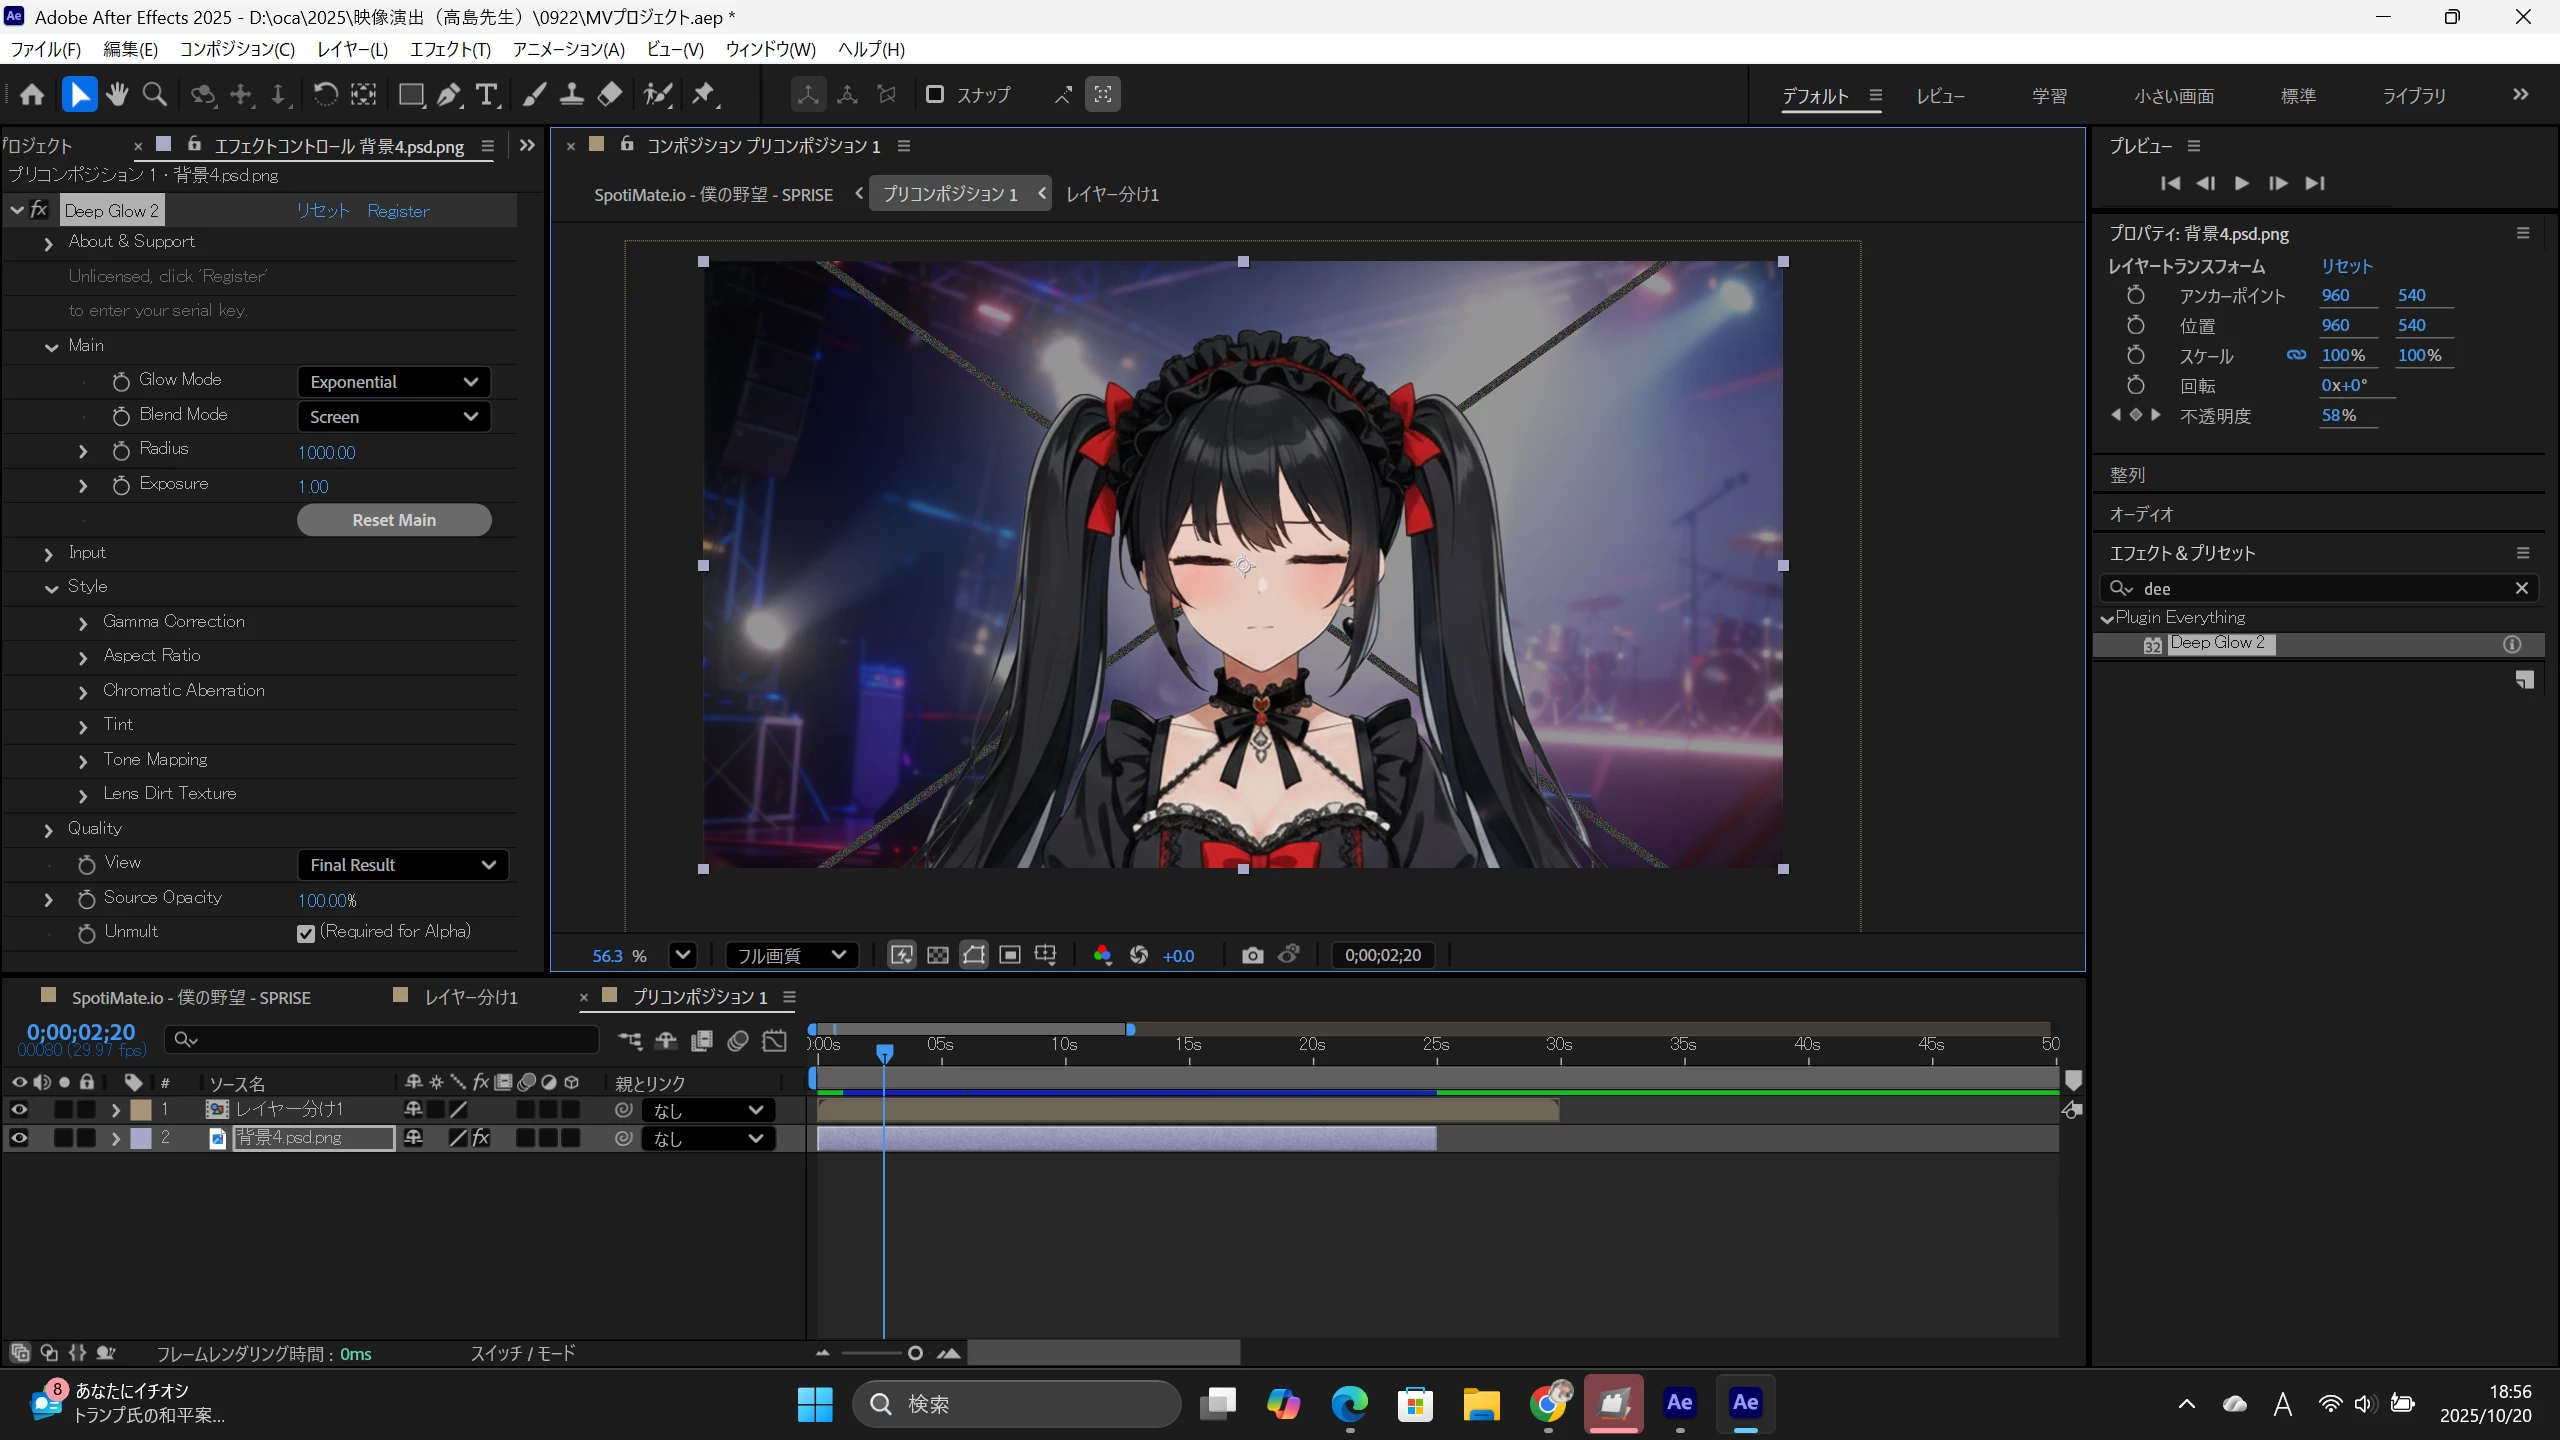The image size is (2560, 1440).
Task: Select the Type (T) tool
Action: click(x=486, y=95)
